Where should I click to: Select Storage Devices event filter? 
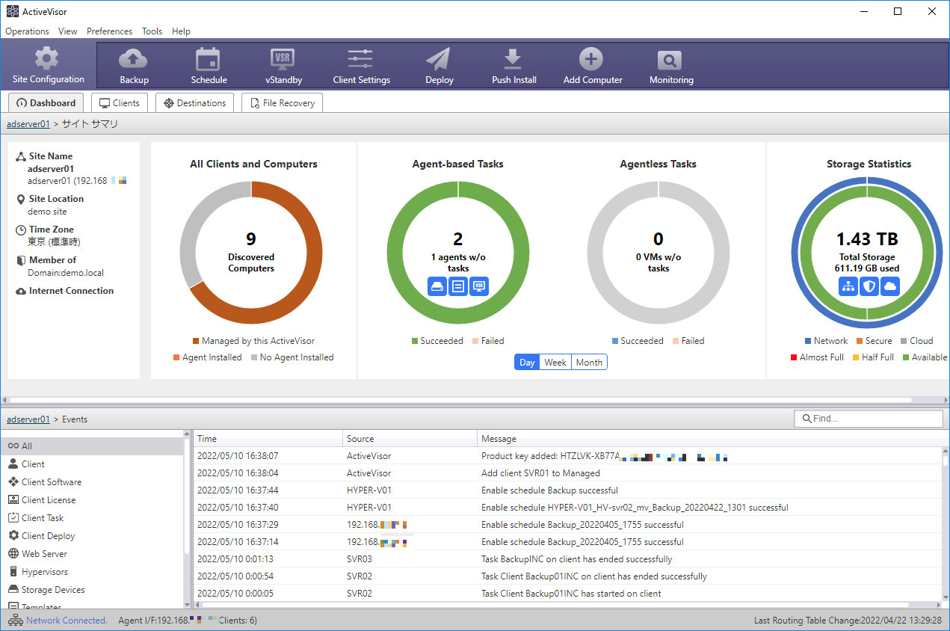pyautogui.click(x=93, y=589)
